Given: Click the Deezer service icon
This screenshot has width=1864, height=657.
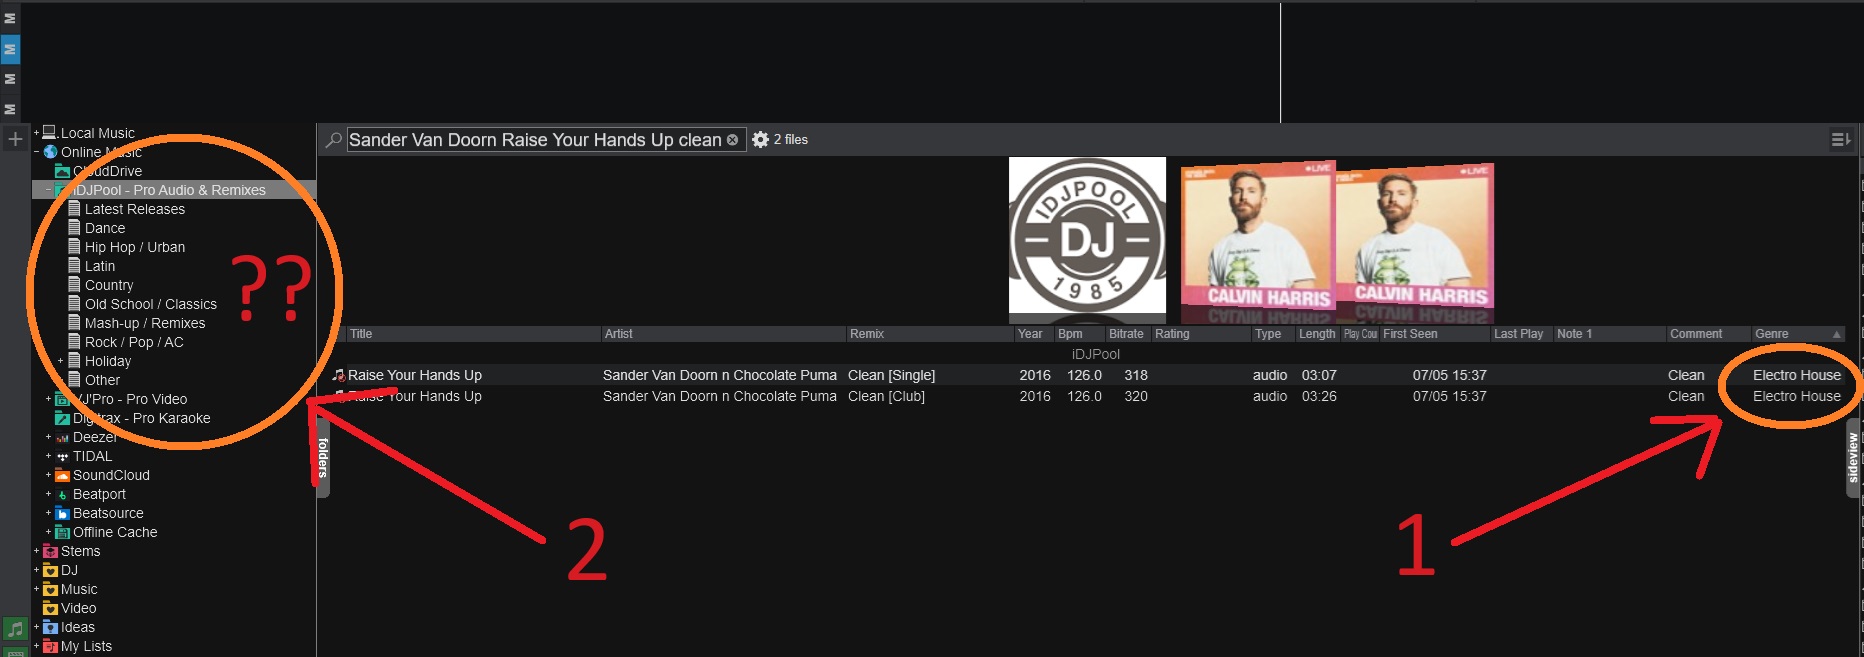Looking at the screenshot, I should coord(62,438).
